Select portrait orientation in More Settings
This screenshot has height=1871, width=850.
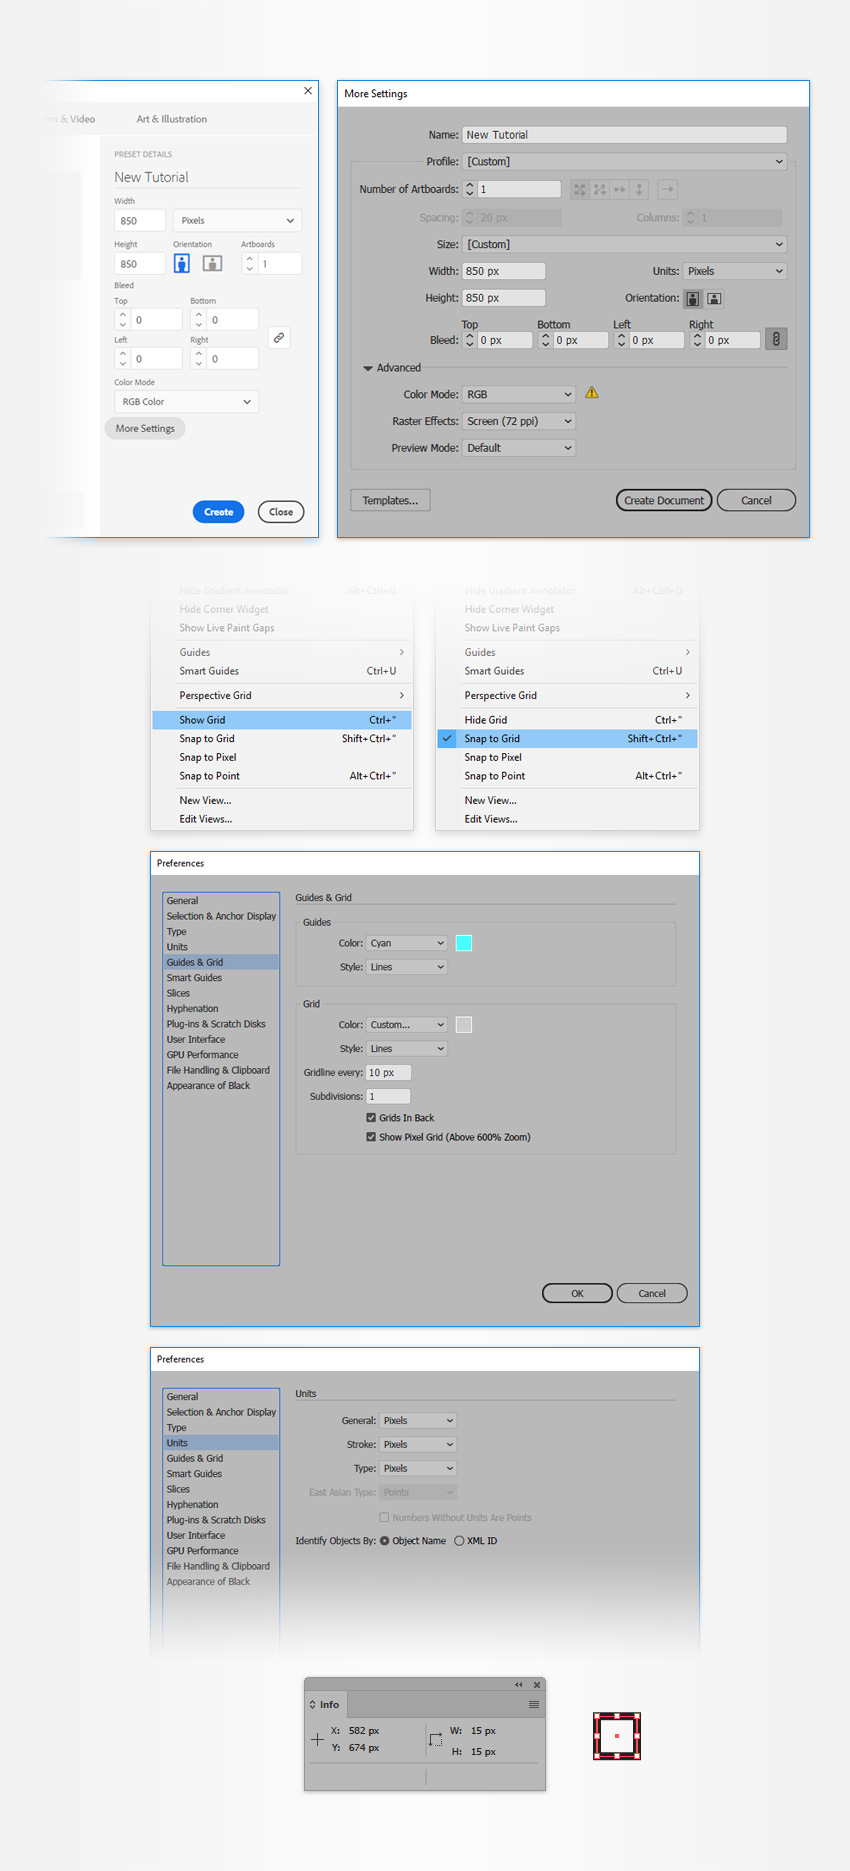[692, 298]
